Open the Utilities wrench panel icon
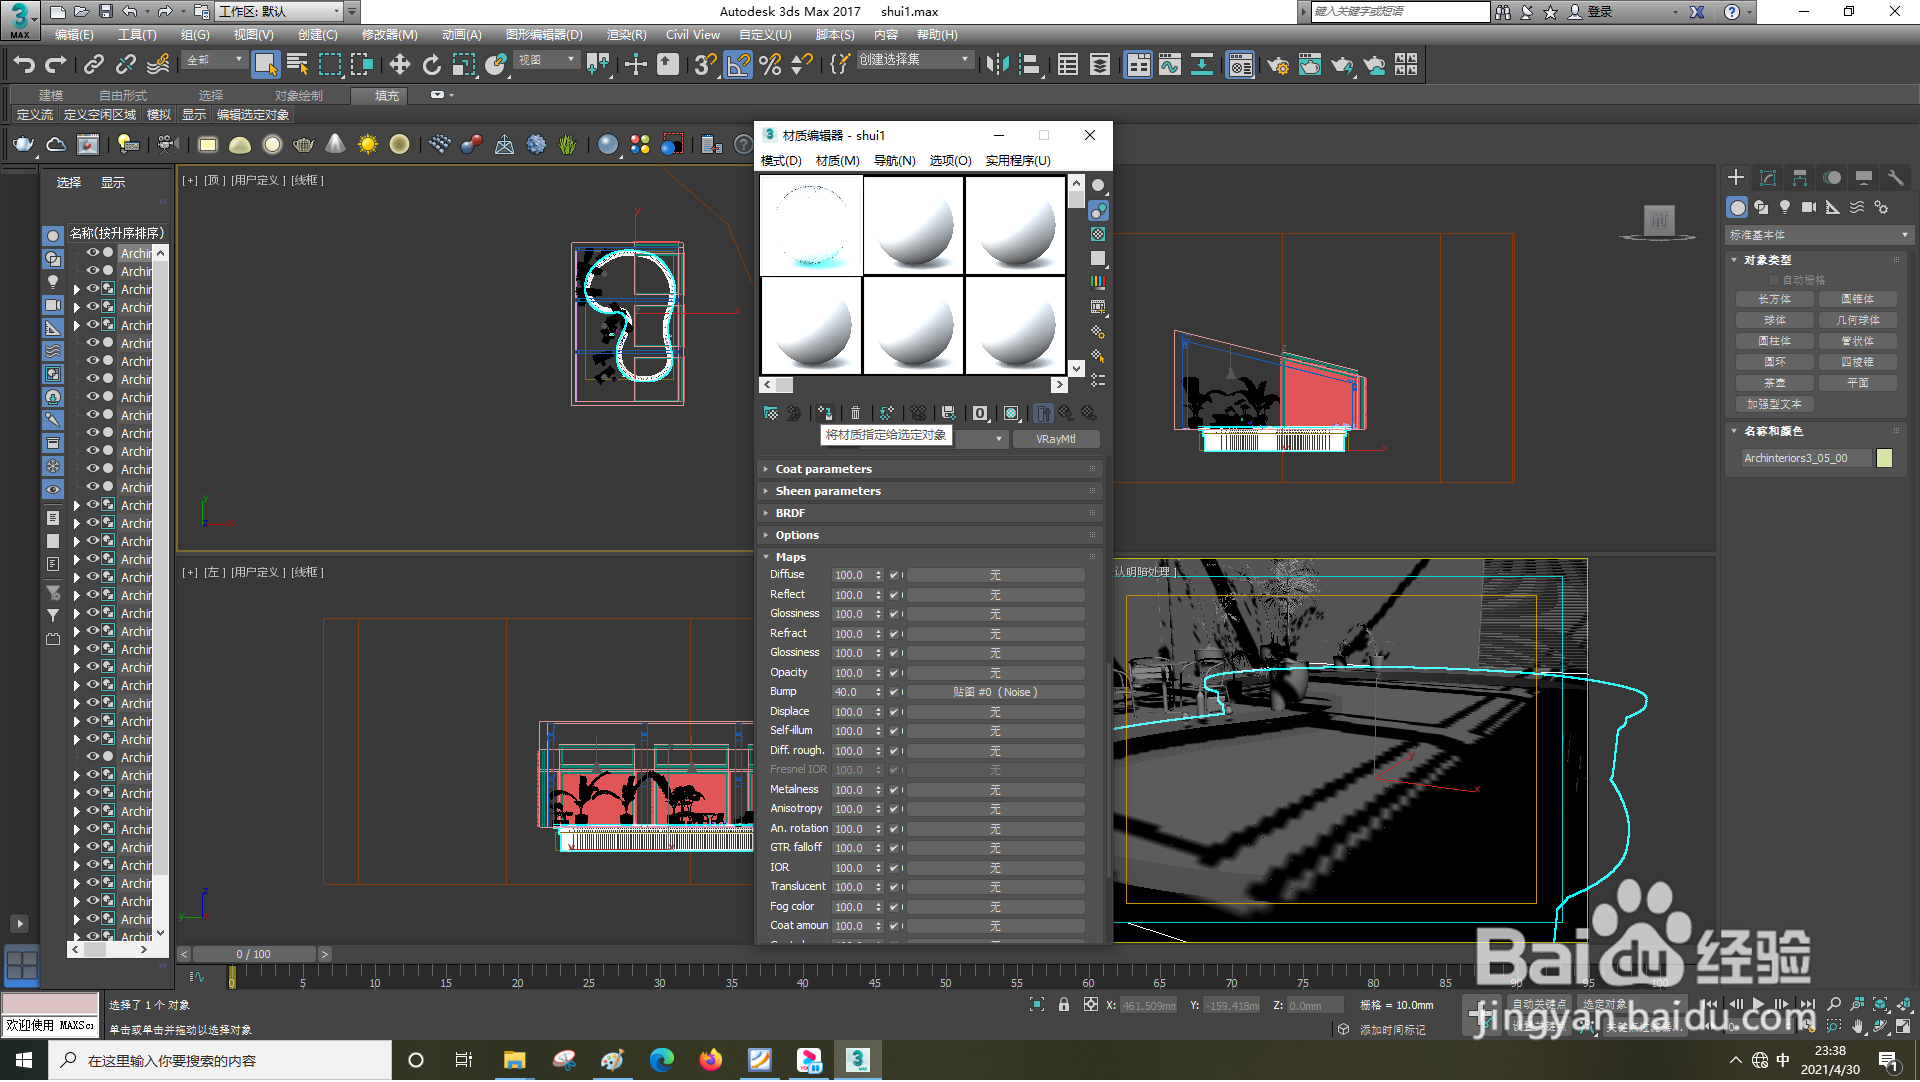This screenshot has width=1920, height=1082. pos(1895,178)
